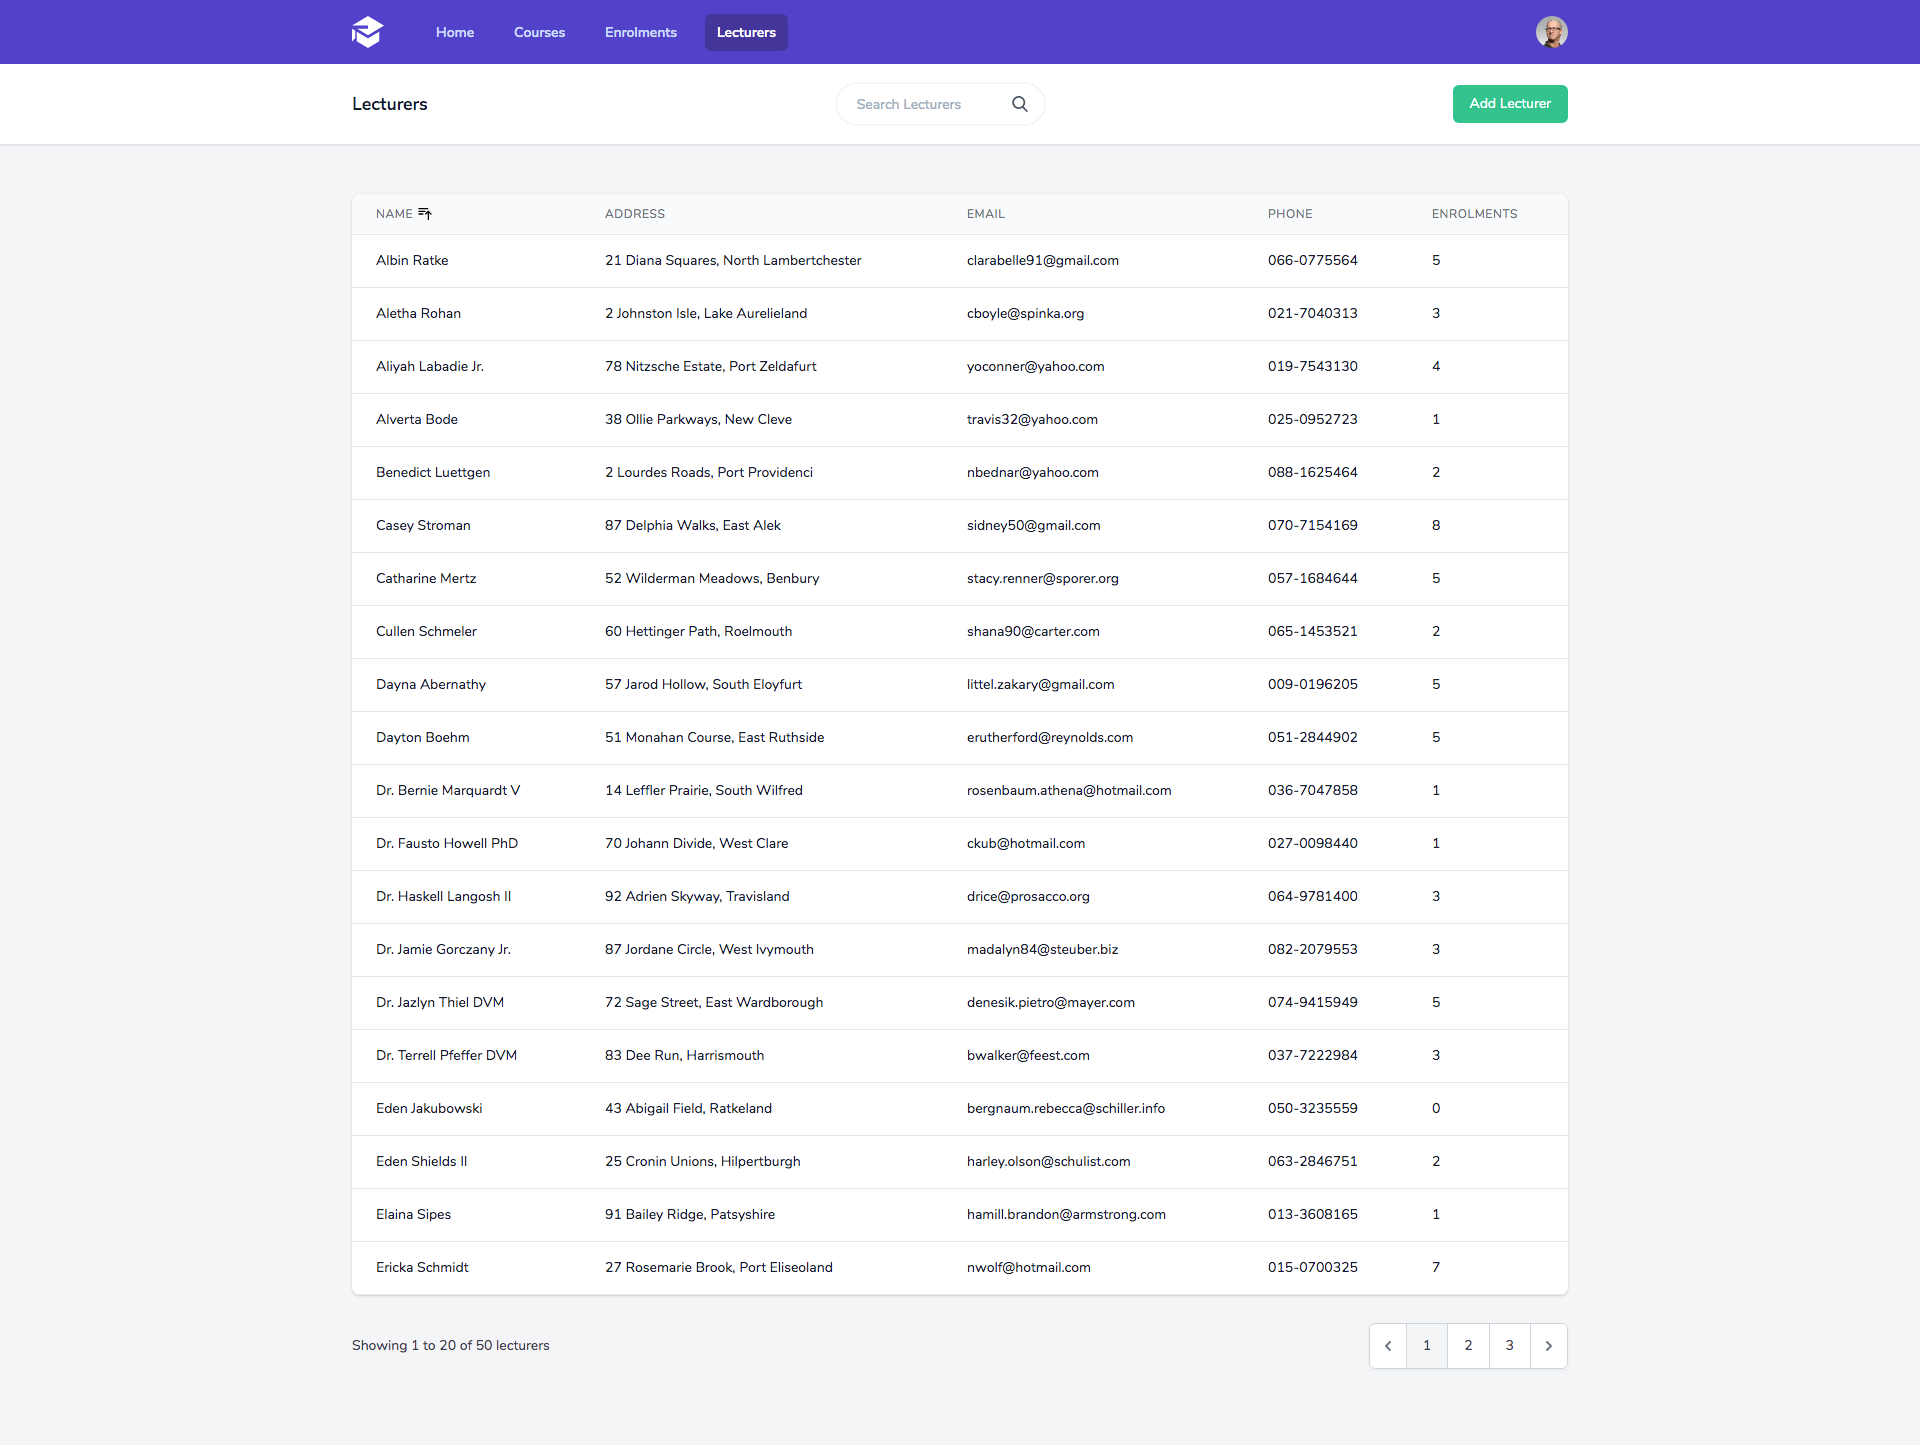This screenshot has height=1445, width=1920.
Task: Select the Lecturers nav tab
Action: [746, 32]
